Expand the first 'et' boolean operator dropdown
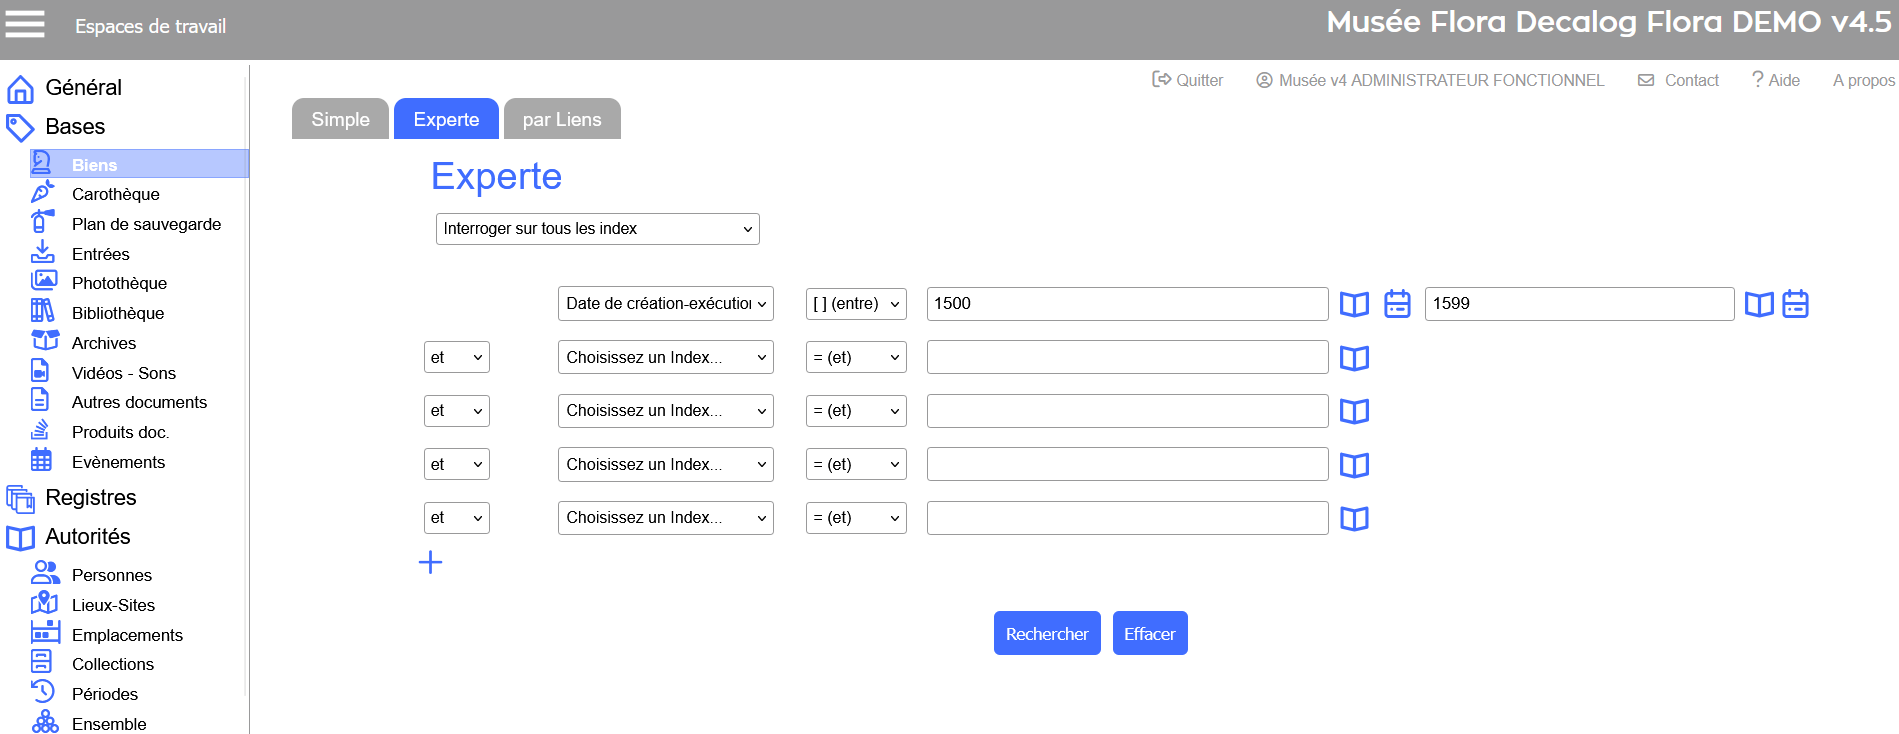Image resolution: width=1899 pixels, height=734 pixels. pyautogui.click(x=456, y=357)
